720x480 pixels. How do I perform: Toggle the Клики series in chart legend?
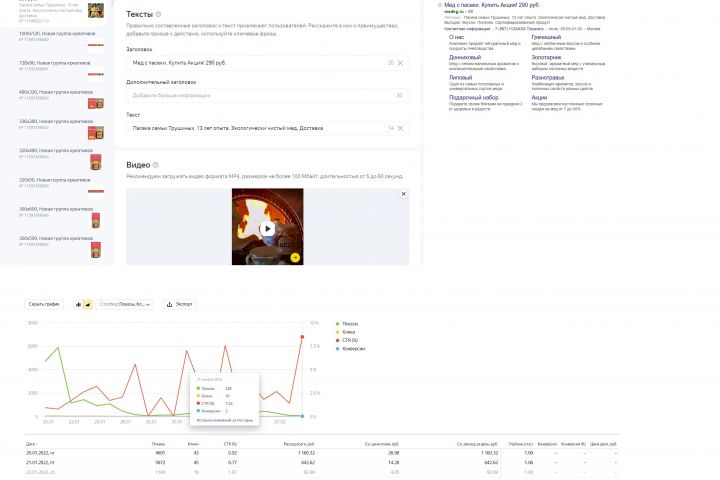coord(346,332)
